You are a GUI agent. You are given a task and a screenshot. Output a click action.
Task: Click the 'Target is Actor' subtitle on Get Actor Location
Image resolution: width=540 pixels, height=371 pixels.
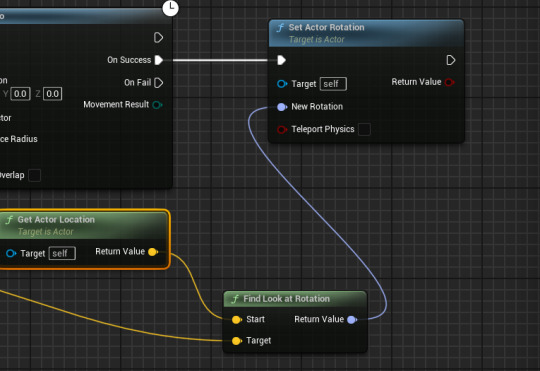45,232
